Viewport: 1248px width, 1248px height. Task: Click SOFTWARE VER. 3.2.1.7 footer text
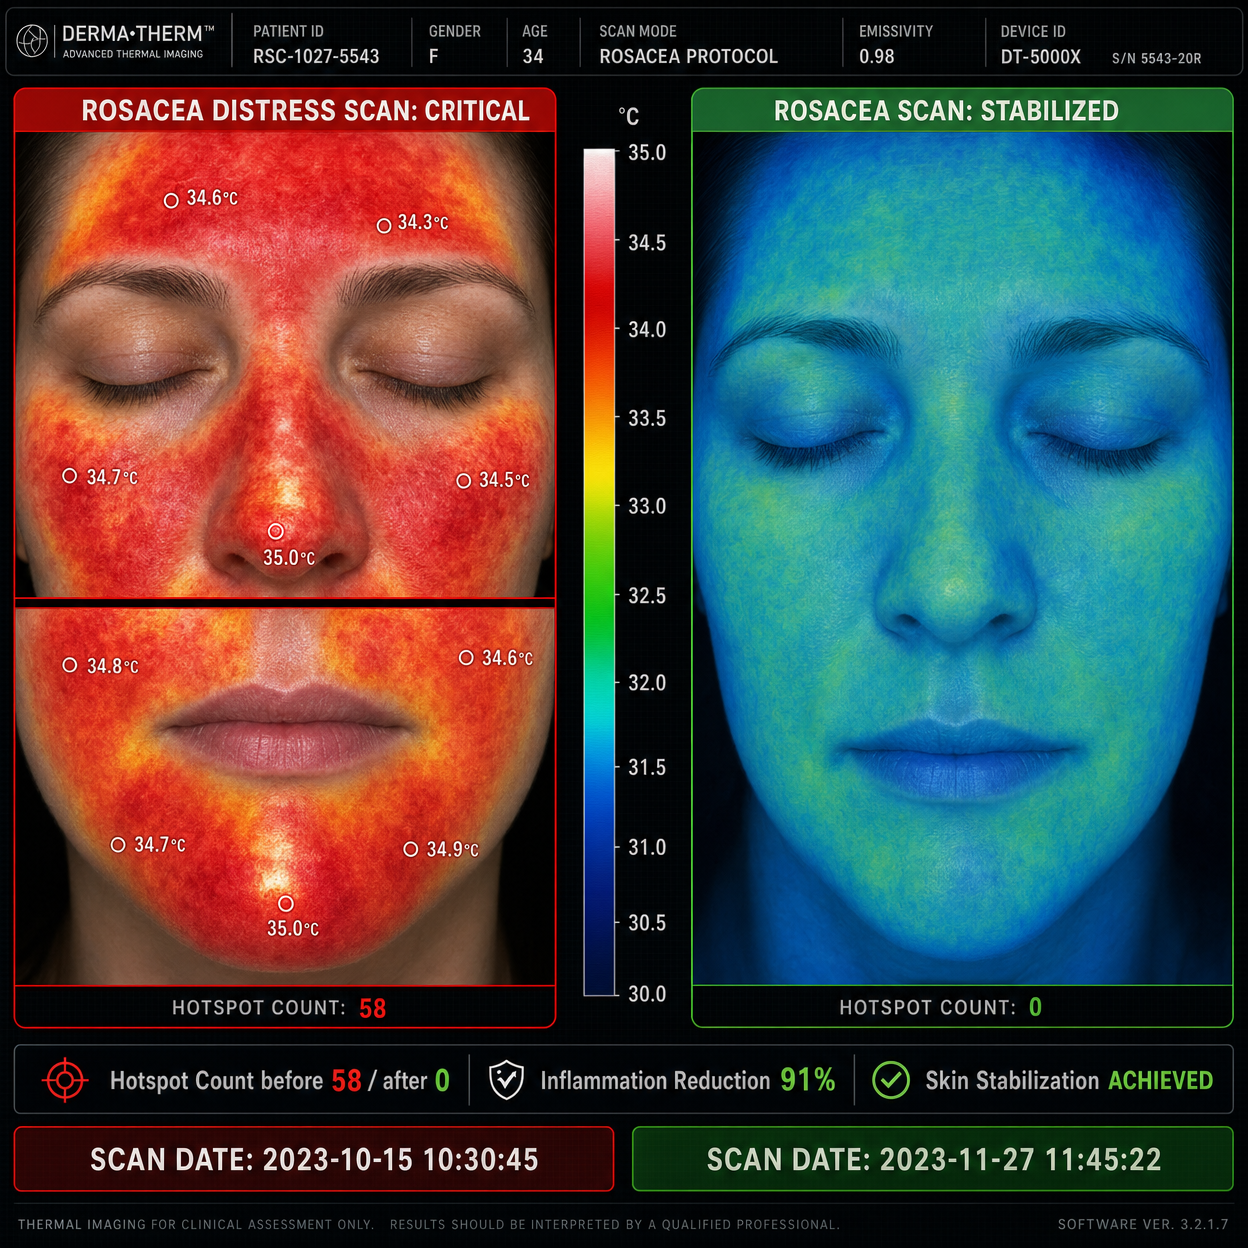tap(1143, 1224)
